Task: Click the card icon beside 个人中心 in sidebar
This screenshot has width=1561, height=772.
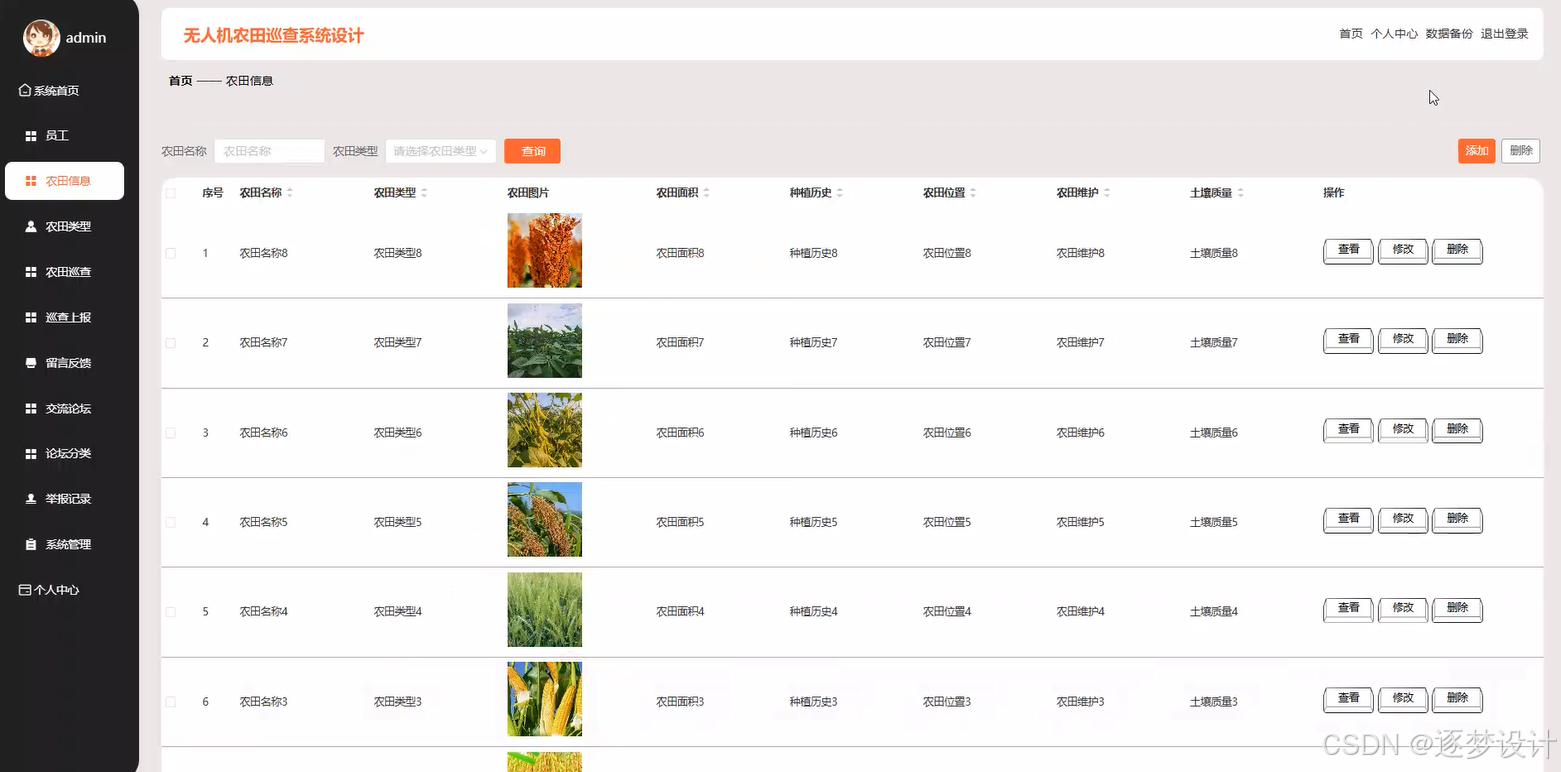Action: click(25, 590)
